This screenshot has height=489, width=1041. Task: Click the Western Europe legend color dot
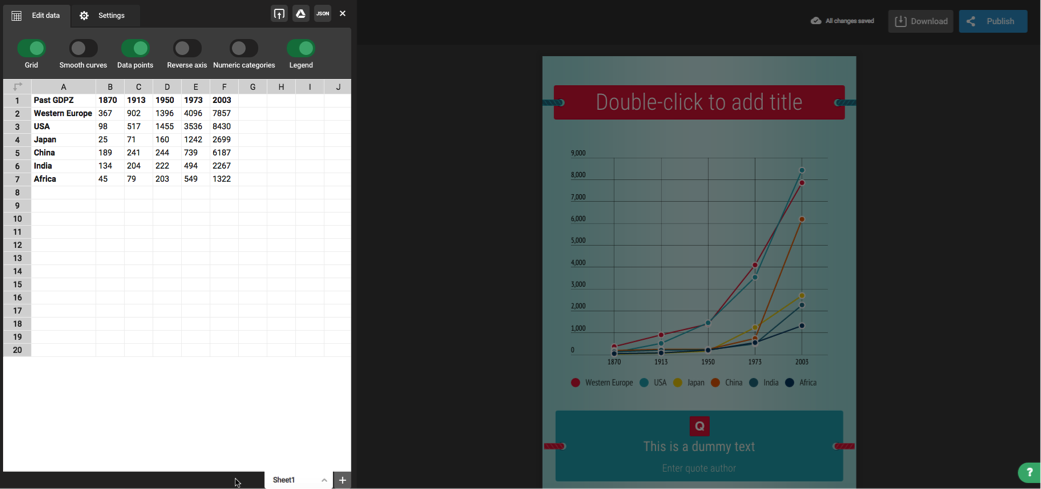[x=575, y=383]
